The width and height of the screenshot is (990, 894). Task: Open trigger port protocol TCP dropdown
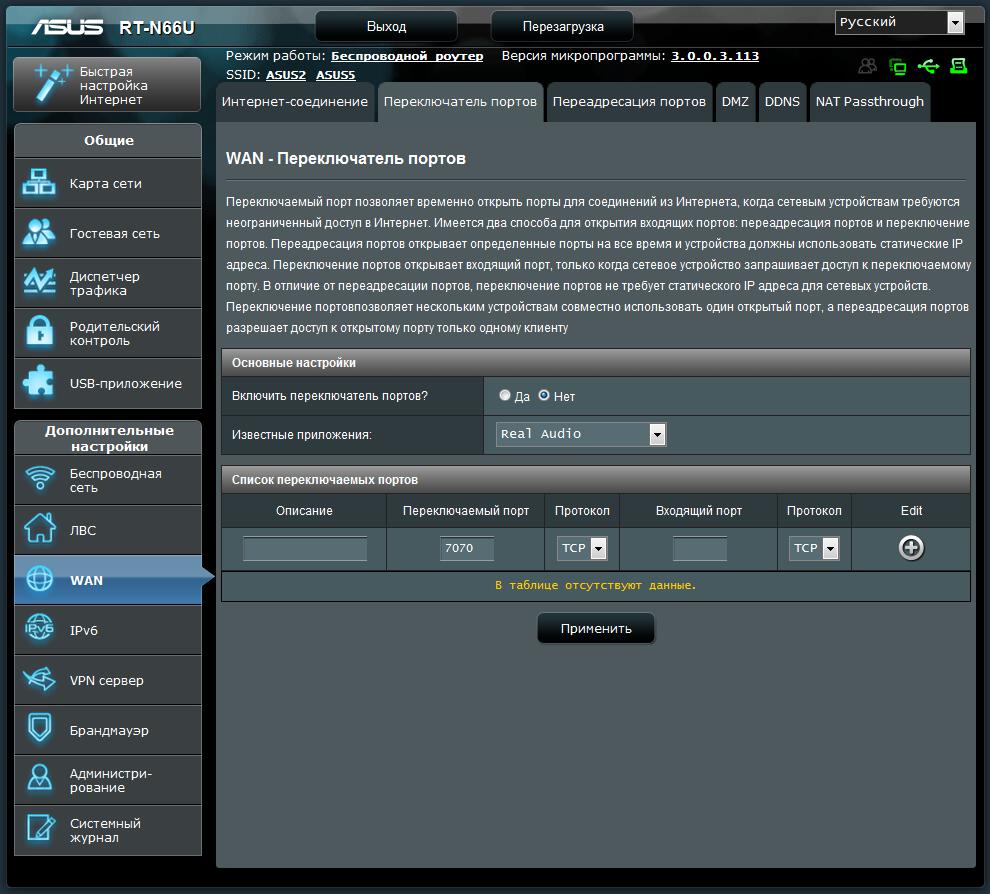[582, 548]
